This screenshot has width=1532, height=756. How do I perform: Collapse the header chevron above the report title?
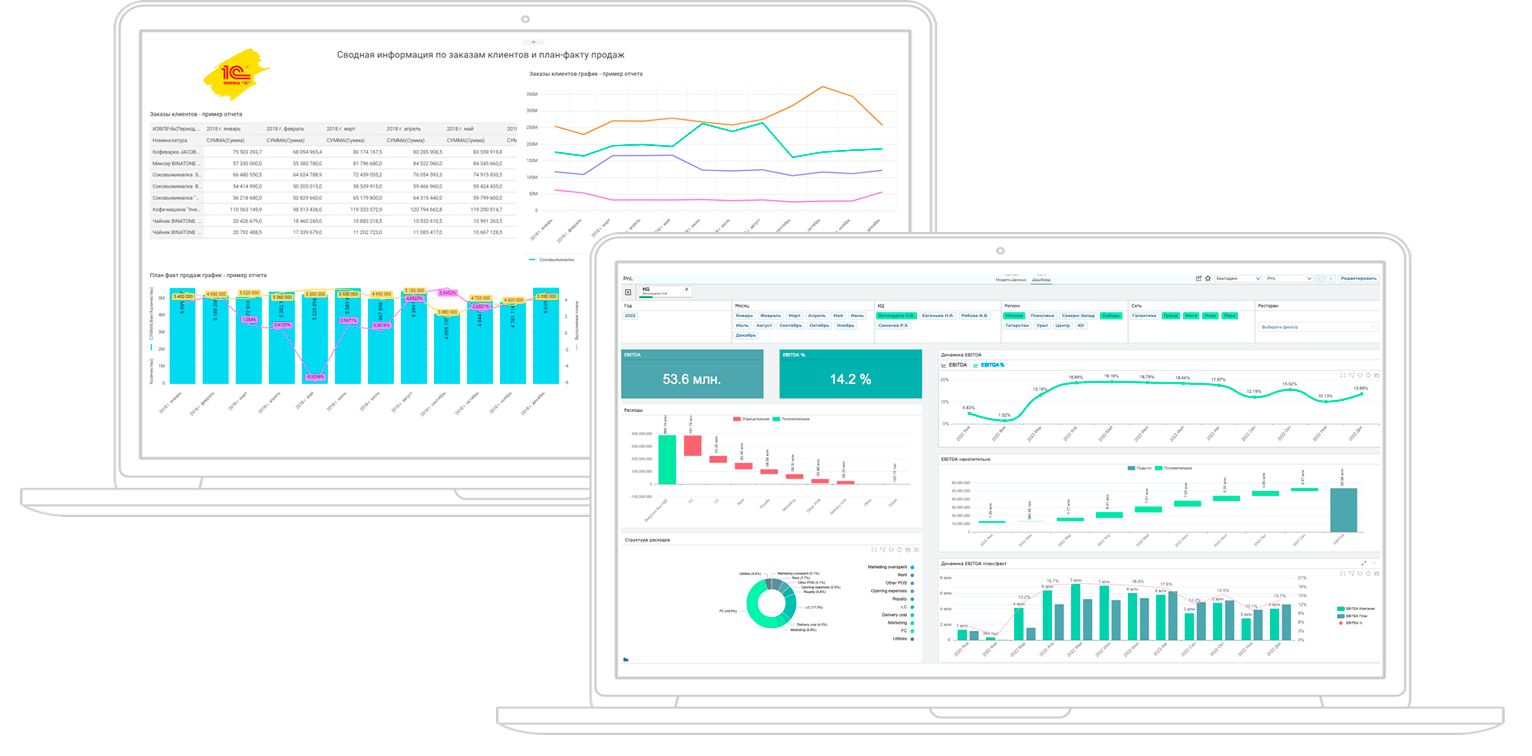click(532, 42)
